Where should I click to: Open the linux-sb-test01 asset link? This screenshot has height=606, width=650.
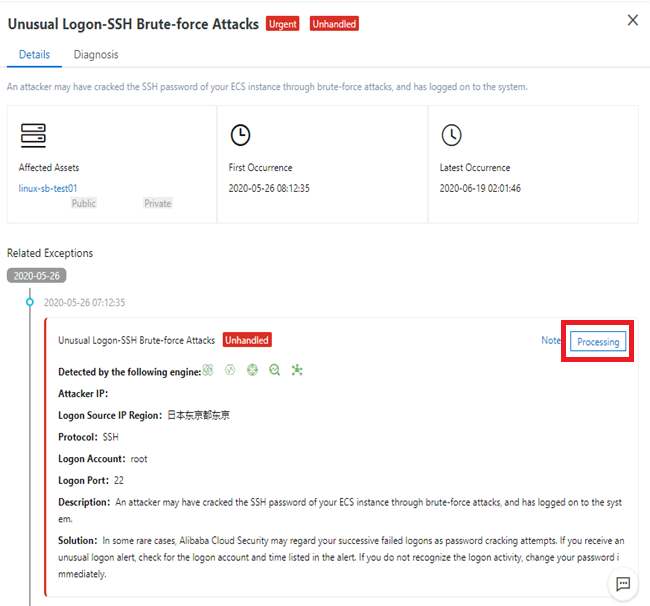click(x=48, y=189)
